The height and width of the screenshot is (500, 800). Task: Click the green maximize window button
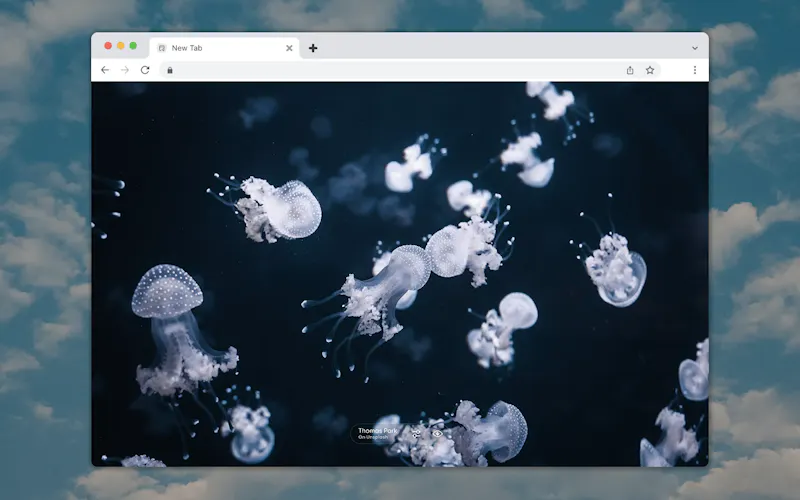coord(133,46)
